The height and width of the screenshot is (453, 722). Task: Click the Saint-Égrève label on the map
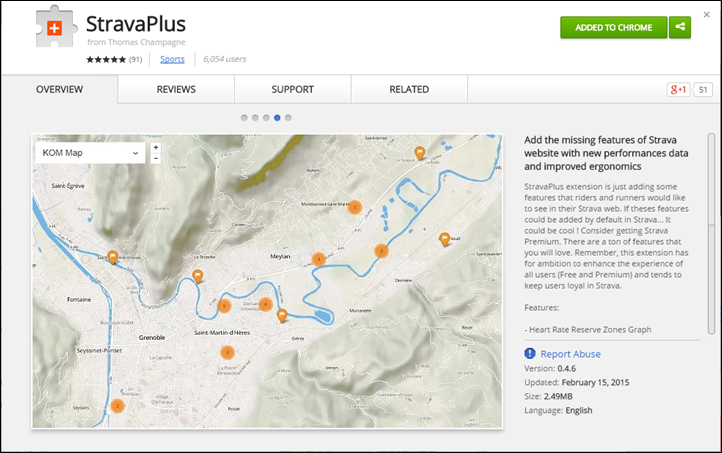click(x=68, y=186)
